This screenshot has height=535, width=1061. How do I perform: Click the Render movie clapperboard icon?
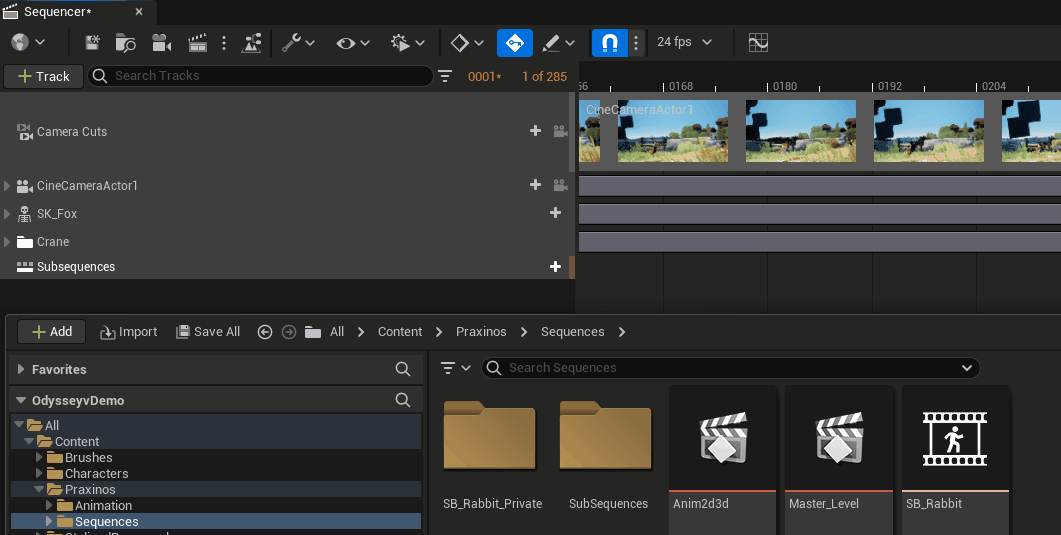[x=197, y=43]
